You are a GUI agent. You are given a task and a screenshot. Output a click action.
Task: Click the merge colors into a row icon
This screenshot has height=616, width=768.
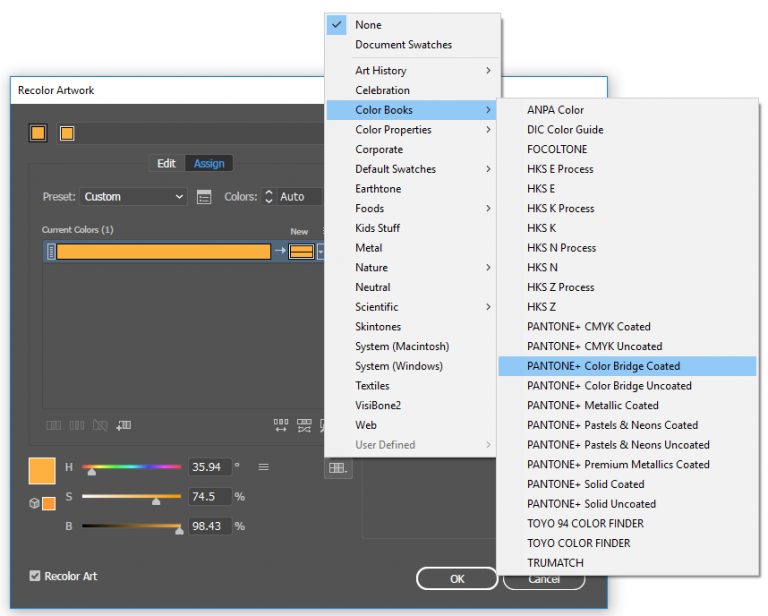[x=53, y=426]
